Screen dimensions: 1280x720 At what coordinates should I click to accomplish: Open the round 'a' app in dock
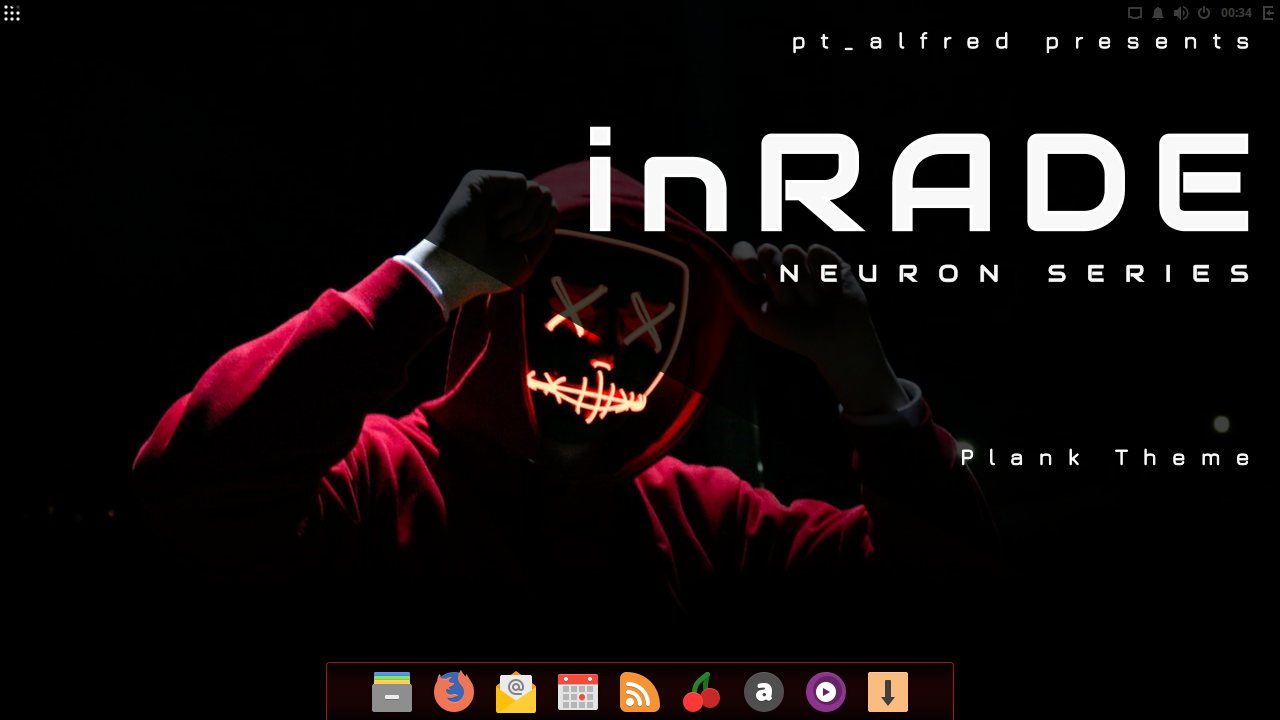764,692
